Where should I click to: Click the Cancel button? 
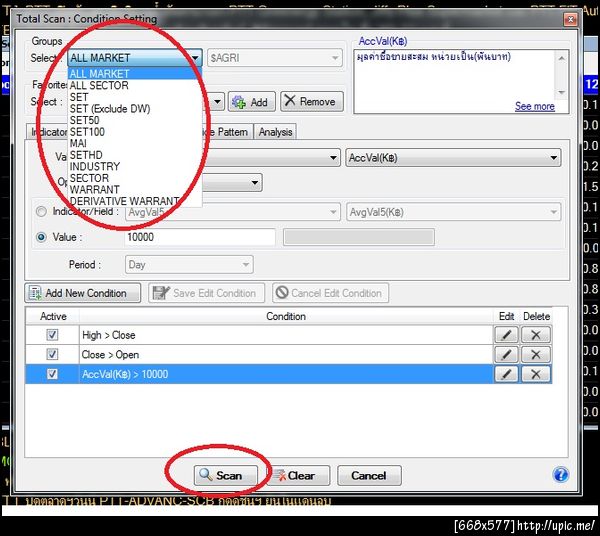click(x=369, y=476)
